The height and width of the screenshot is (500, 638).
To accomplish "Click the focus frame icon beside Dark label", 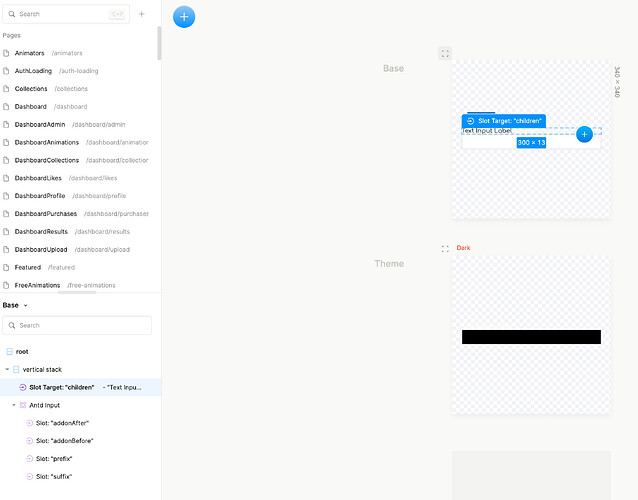I will 445,249.
